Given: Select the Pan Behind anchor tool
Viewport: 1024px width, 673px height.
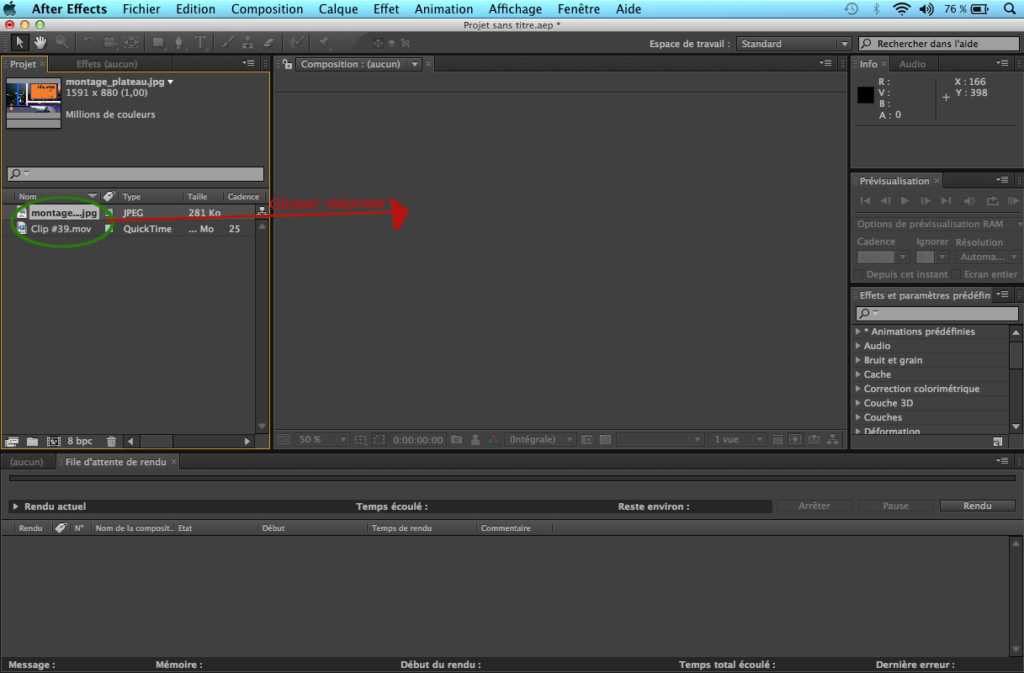Looking at the screenshot, I should [x=131, y=43].
